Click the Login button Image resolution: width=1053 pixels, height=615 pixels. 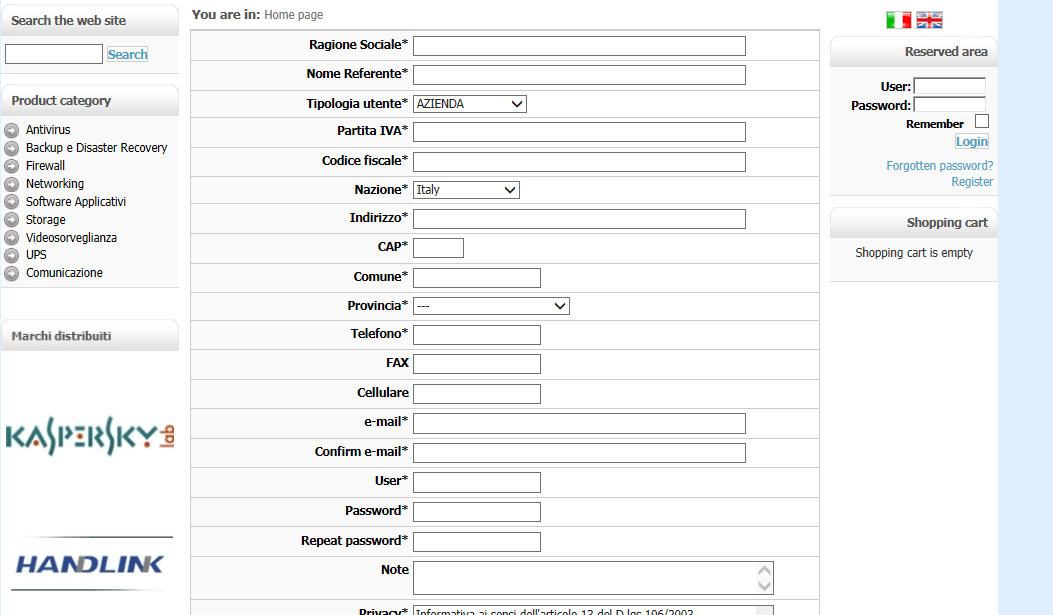coord(972,142)
